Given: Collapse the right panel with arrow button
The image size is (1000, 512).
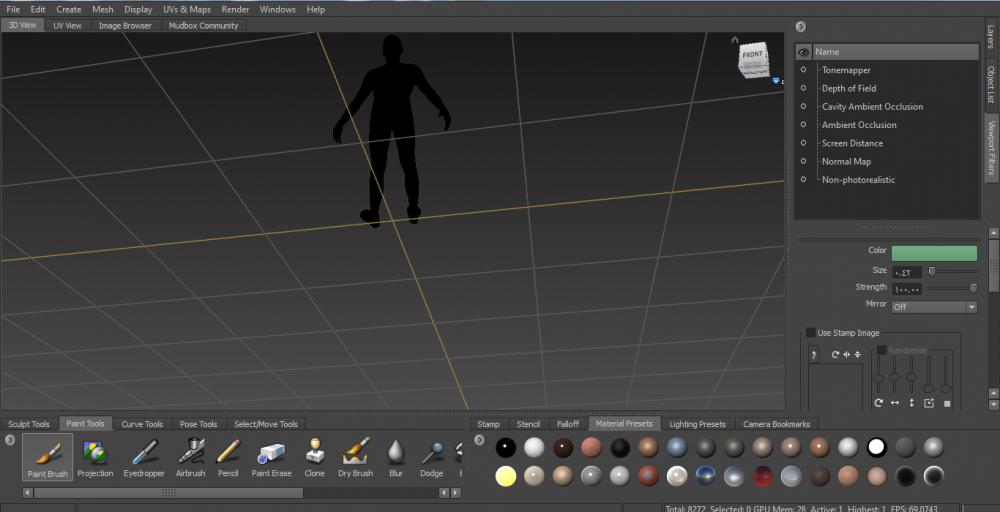Looking at the screenshot, I should tap(801, 27).
